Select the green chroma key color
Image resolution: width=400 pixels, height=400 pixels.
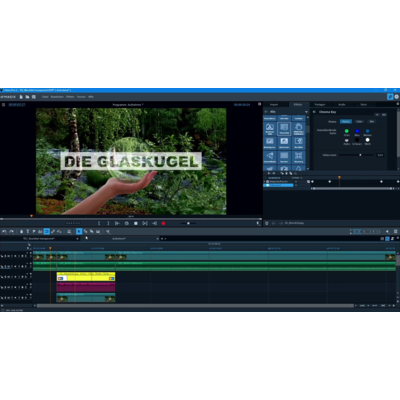coord(347,131)
